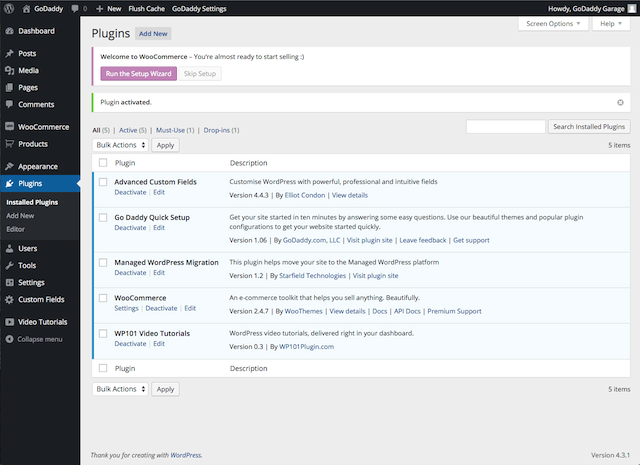Open the comments bubble icon in admin bar
Image resolution: width=640 pixels, height=465 pixels.
click(x=75, y=9)
